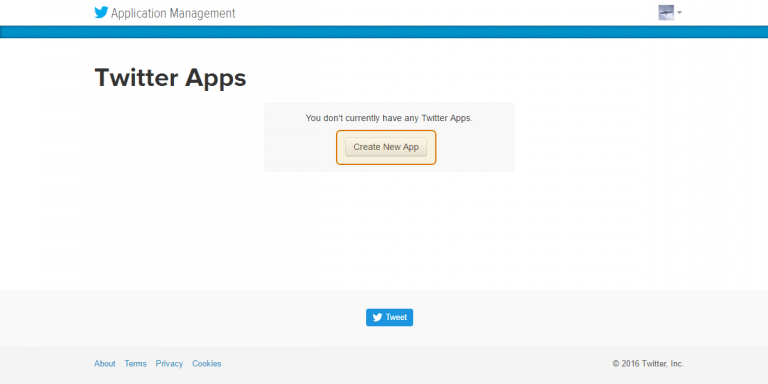
Task: Click the Twitter bird logo in header
Action: click(x=101, y=13)
